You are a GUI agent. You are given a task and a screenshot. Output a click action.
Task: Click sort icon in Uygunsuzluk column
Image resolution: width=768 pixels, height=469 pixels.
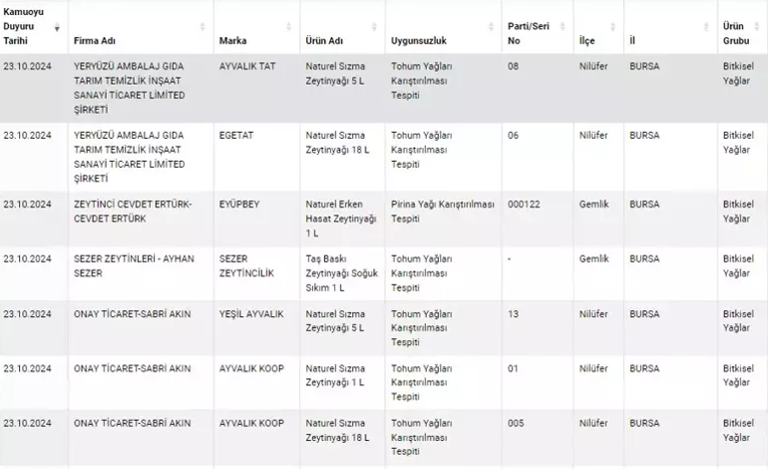[x=491, y=27]
